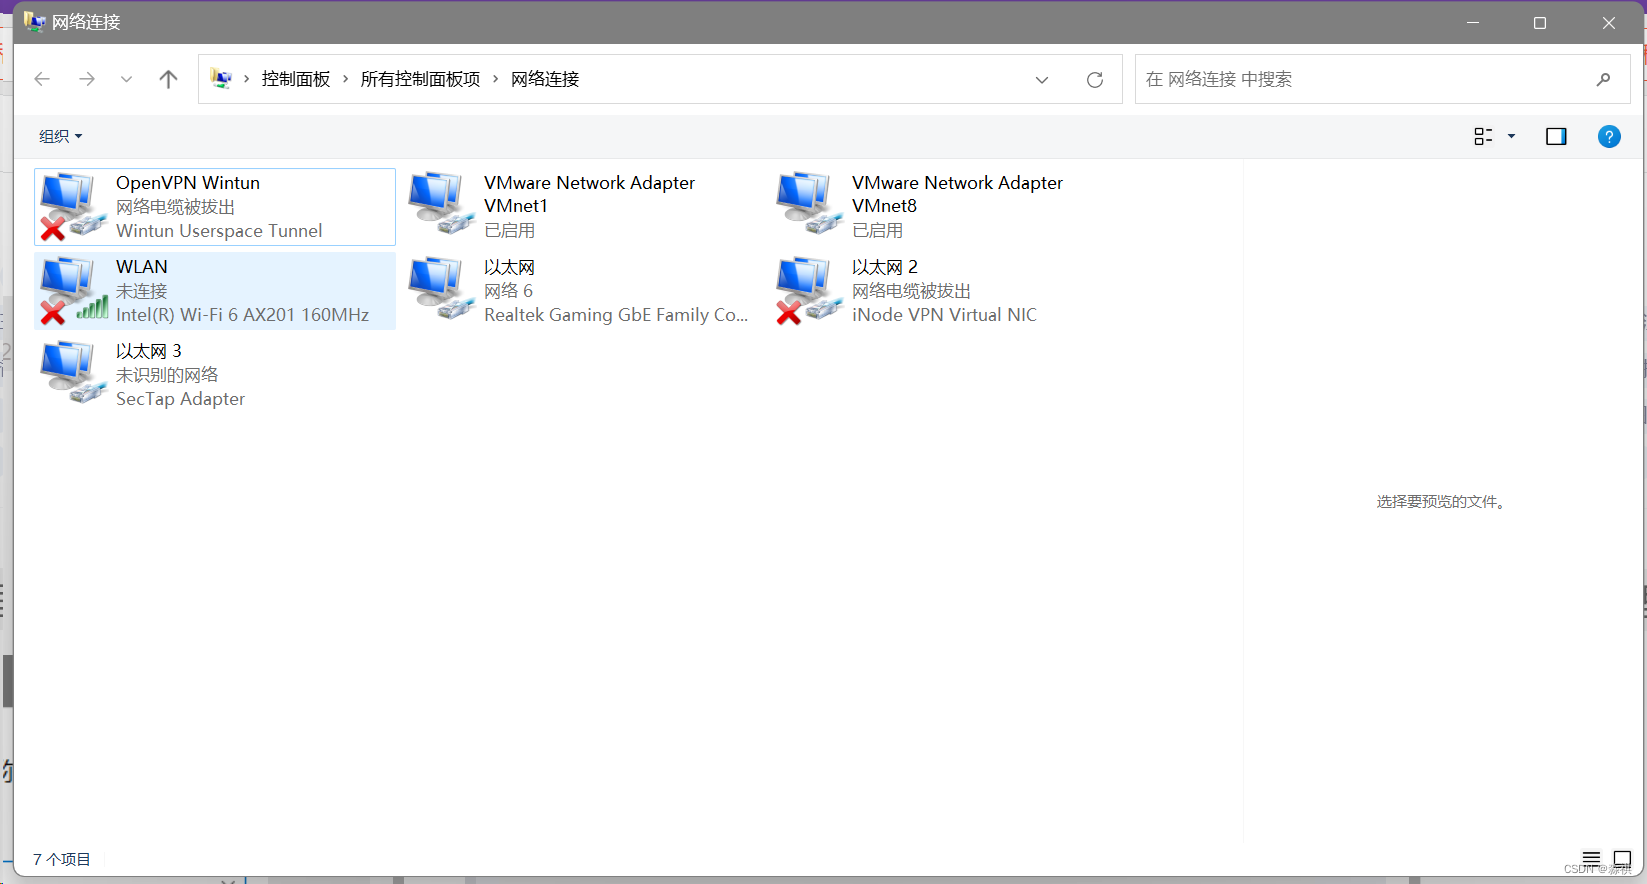The image size is (1647, 884).
Task: Select the 以太网 2 iNode VPN icon
Action: 808,290
